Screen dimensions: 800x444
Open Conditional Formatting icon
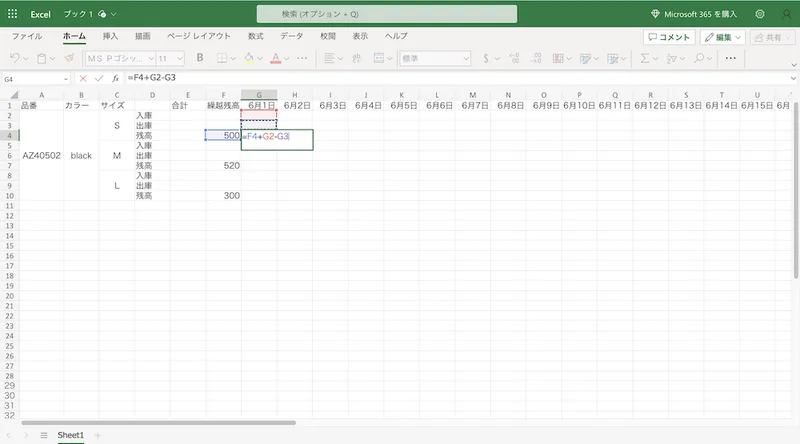(x=558, y=58)
